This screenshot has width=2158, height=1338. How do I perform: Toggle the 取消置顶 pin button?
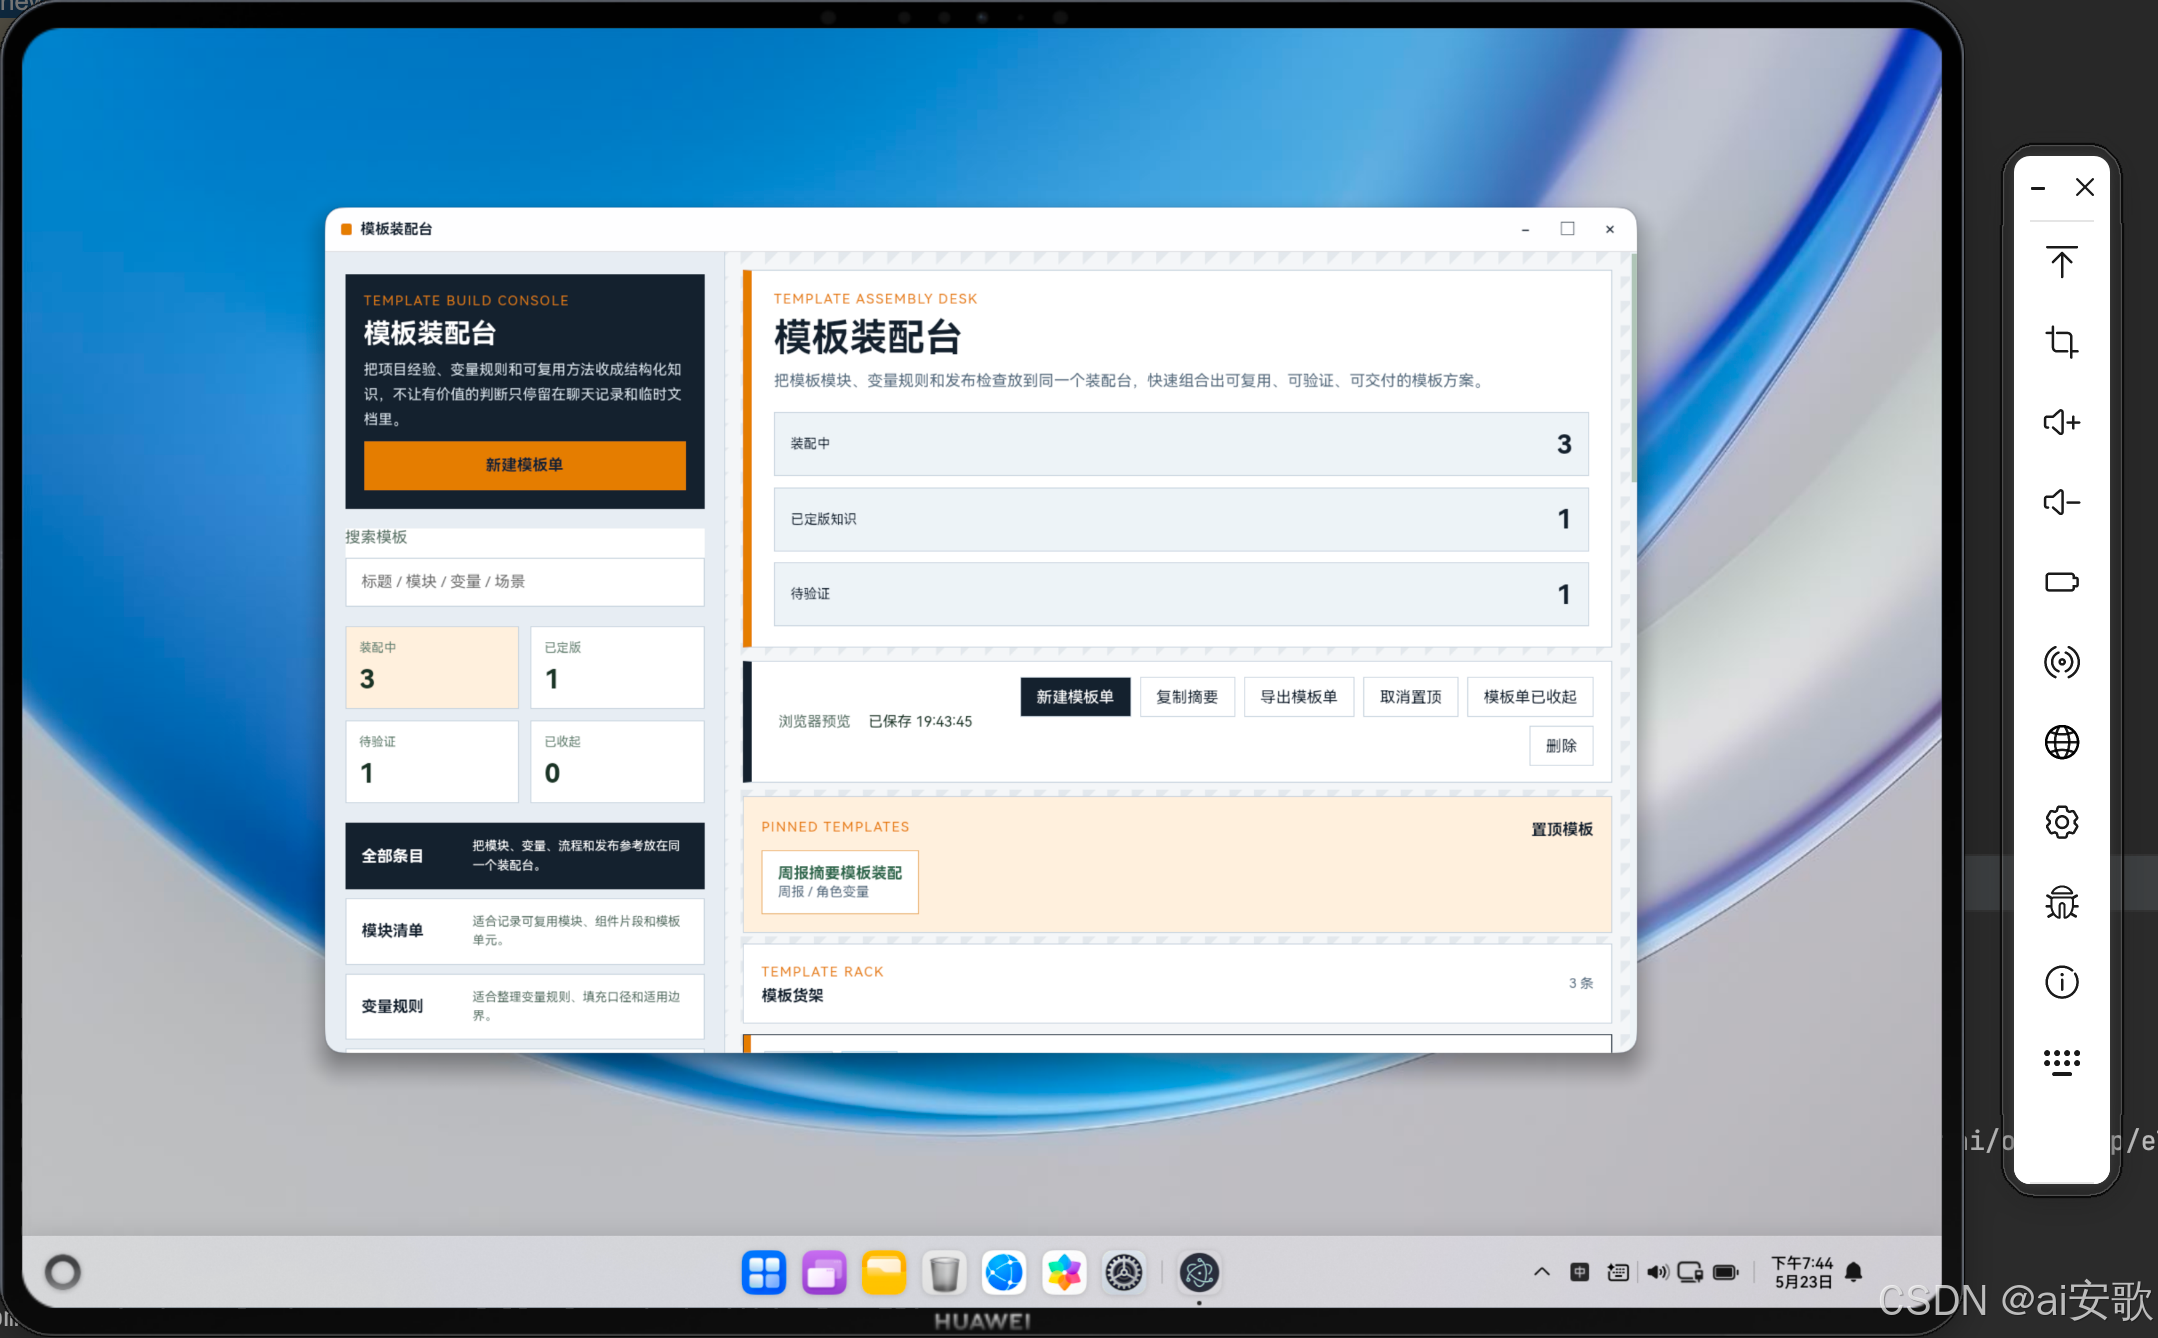pyautogui.click(x=1410, y=697)
